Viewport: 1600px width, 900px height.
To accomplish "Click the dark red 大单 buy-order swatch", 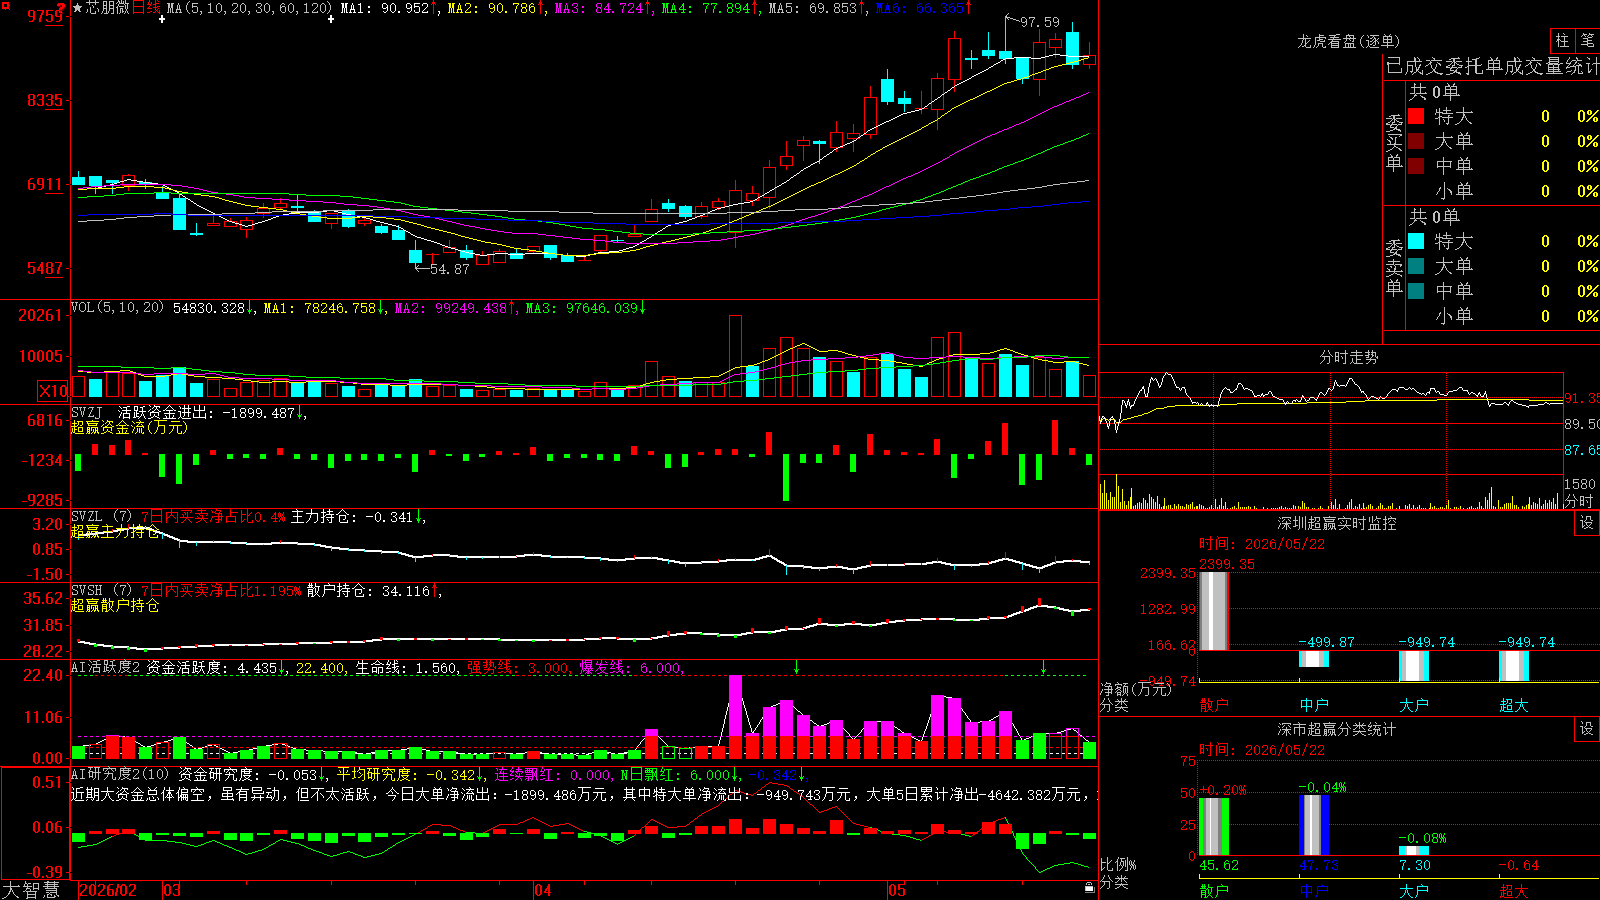I will pyautogui.click(x=1416, y=141).
